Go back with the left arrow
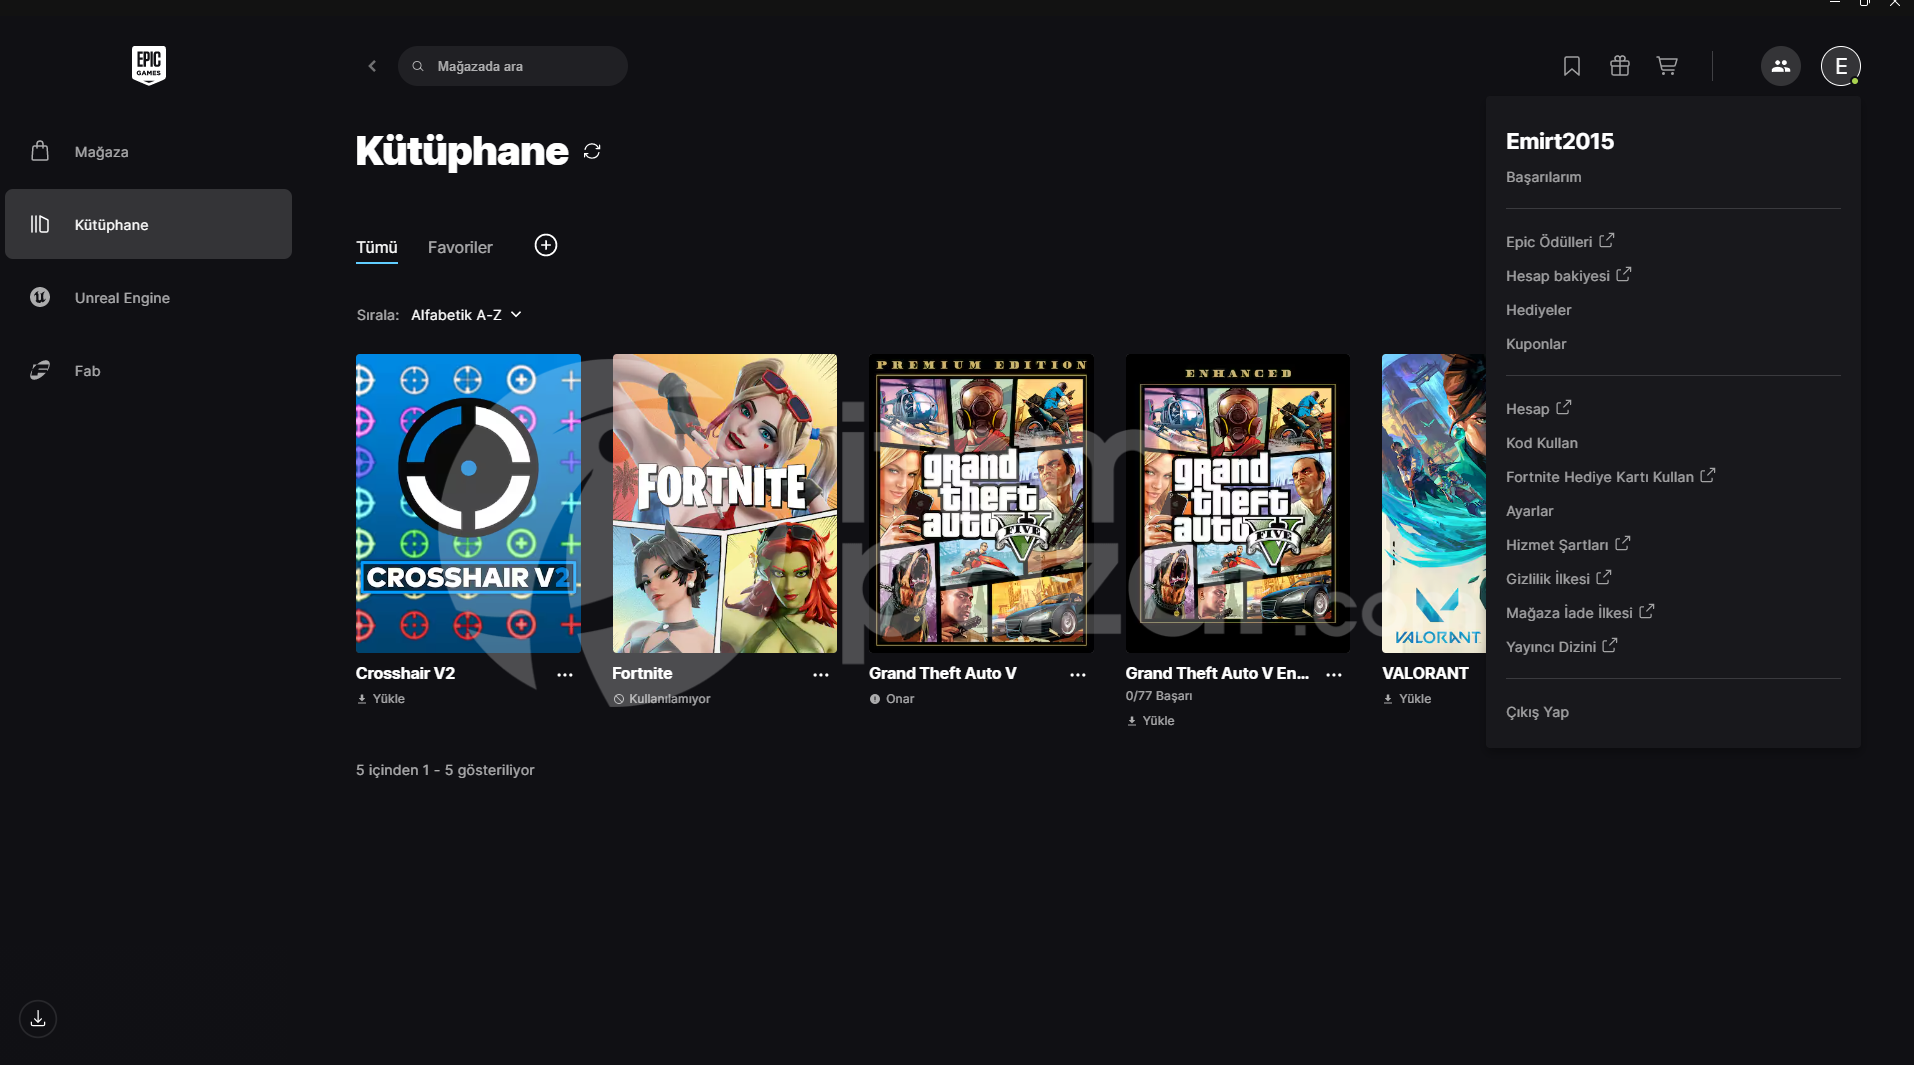The height and width of the screenshot is (1065, 1914). [x=372, y=66]
